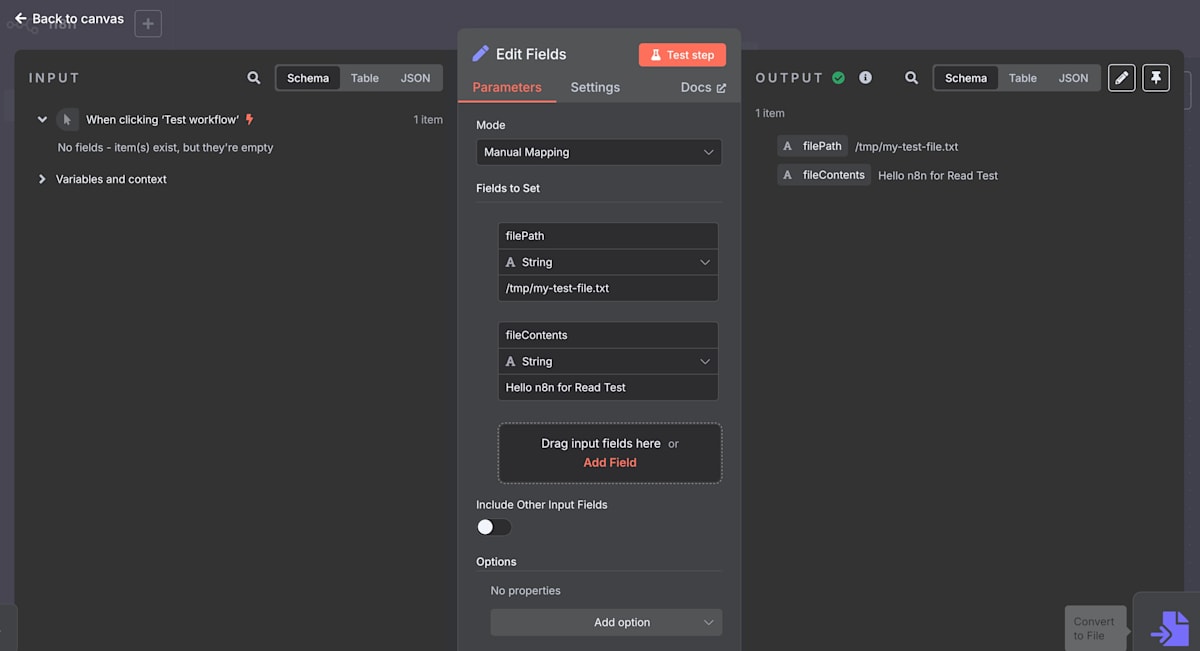
Task: Open the Convert to File node icon
Action: click(1168, 628)
